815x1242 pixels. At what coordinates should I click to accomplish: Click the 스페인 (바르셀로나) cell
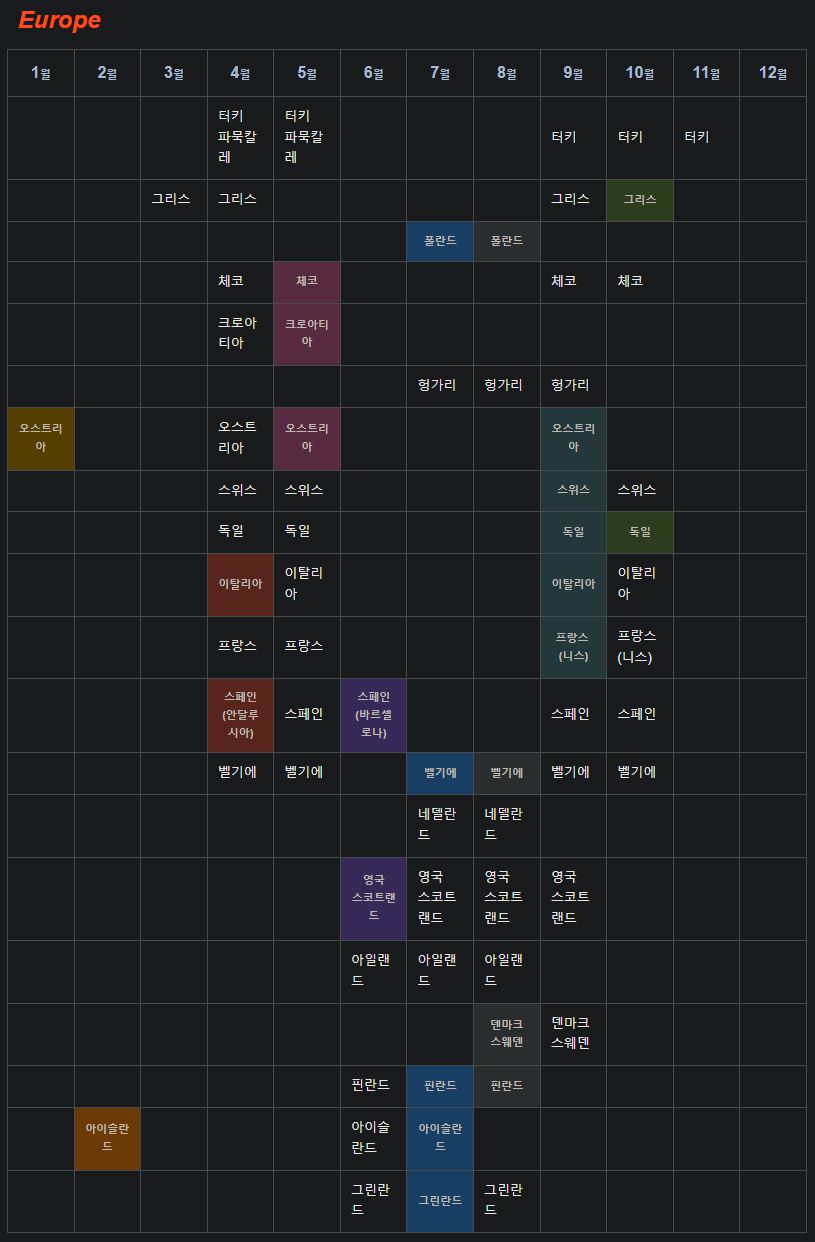click(x=373, y=715)
